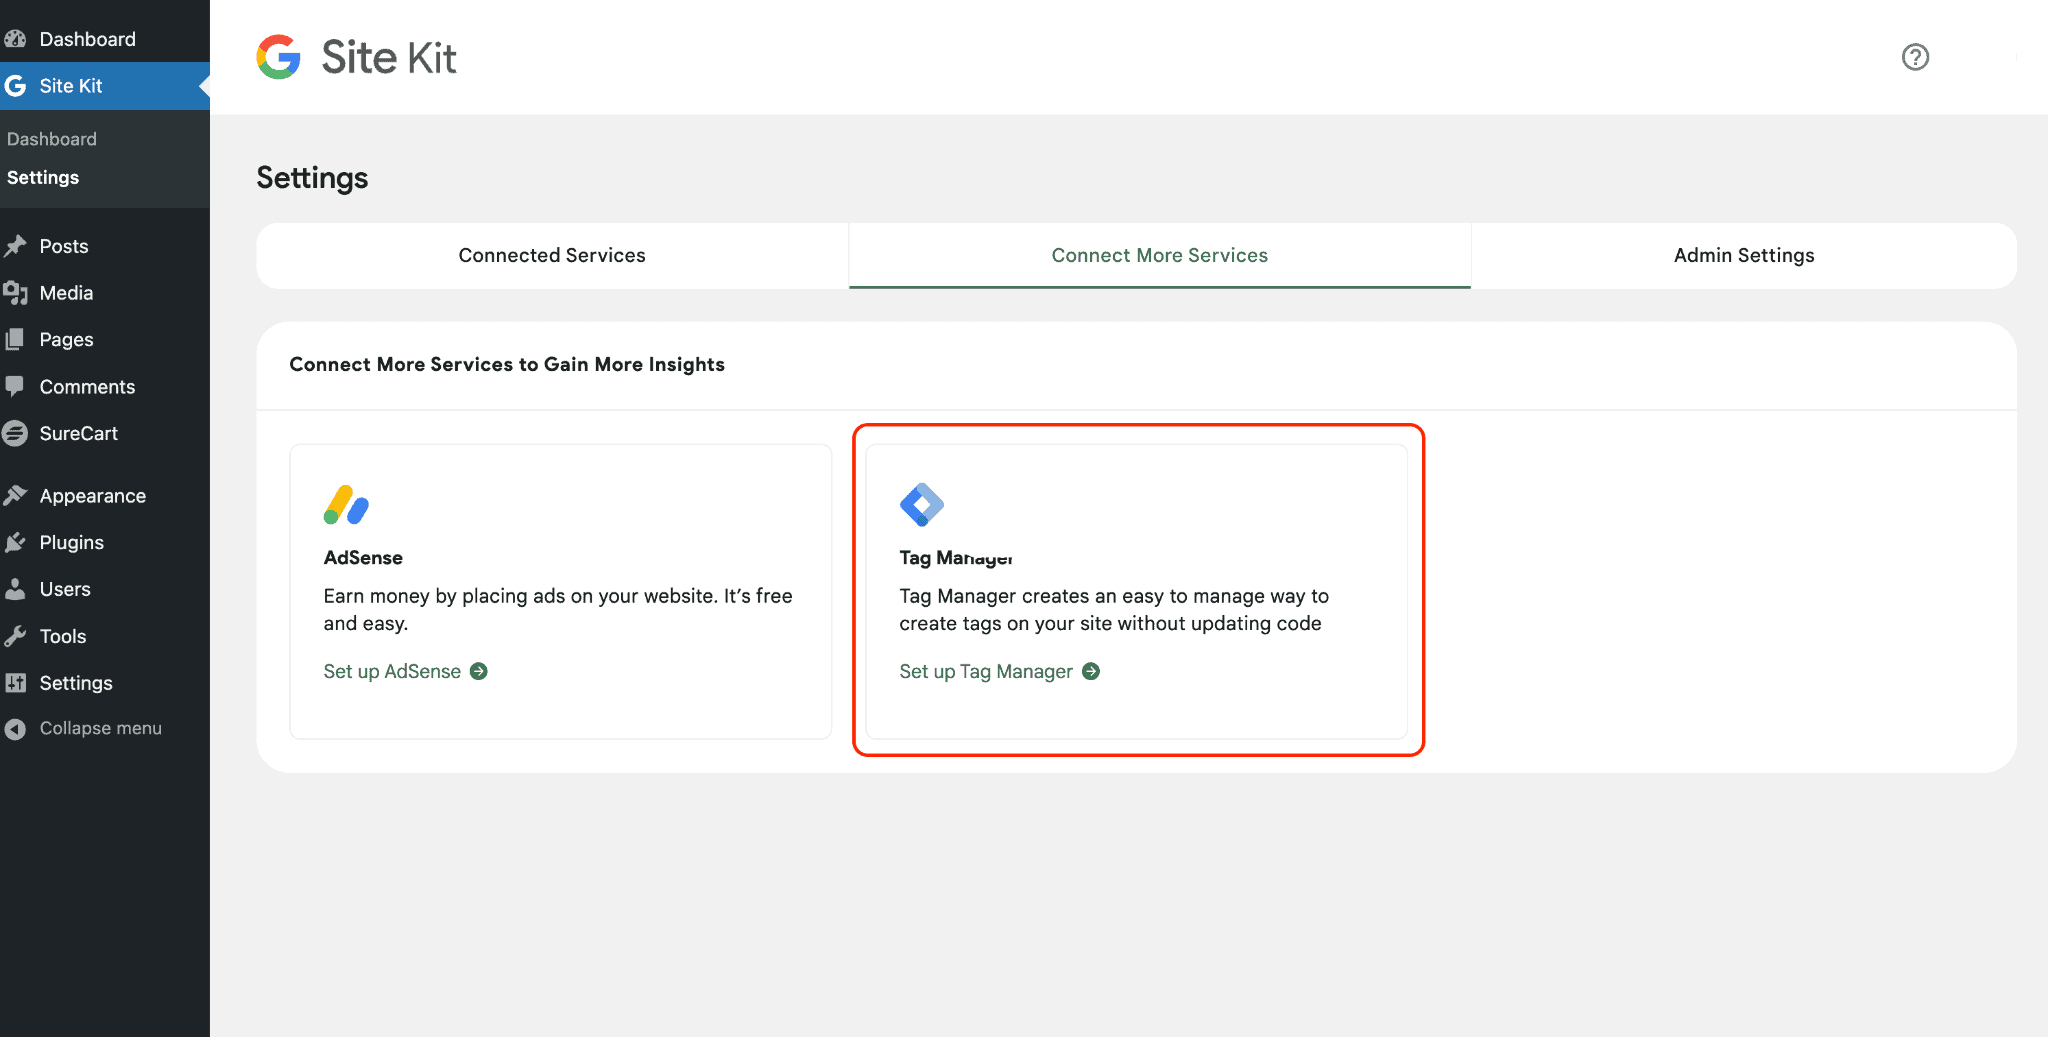Click the Media library icon in sidebar
The image size is (2048, 1037).
coord(17,292)
